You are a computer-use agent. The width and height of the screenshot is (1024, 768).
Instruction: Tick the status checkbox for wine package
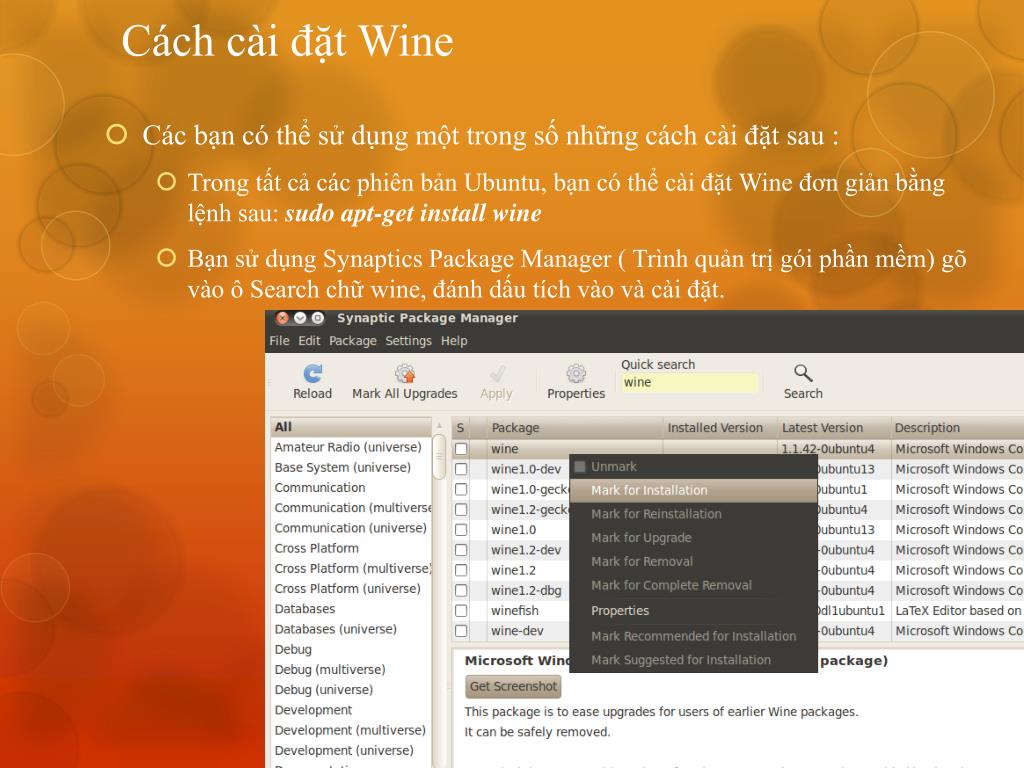tap(461, 449)
